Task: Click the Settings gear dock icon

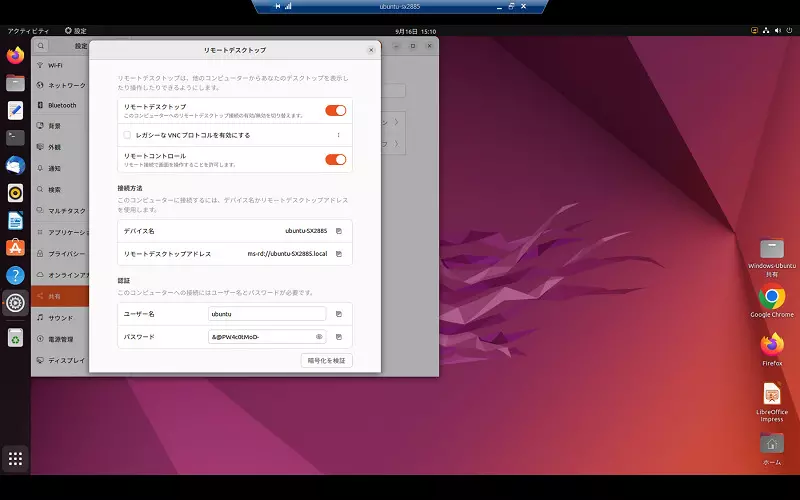Action: 15,303
